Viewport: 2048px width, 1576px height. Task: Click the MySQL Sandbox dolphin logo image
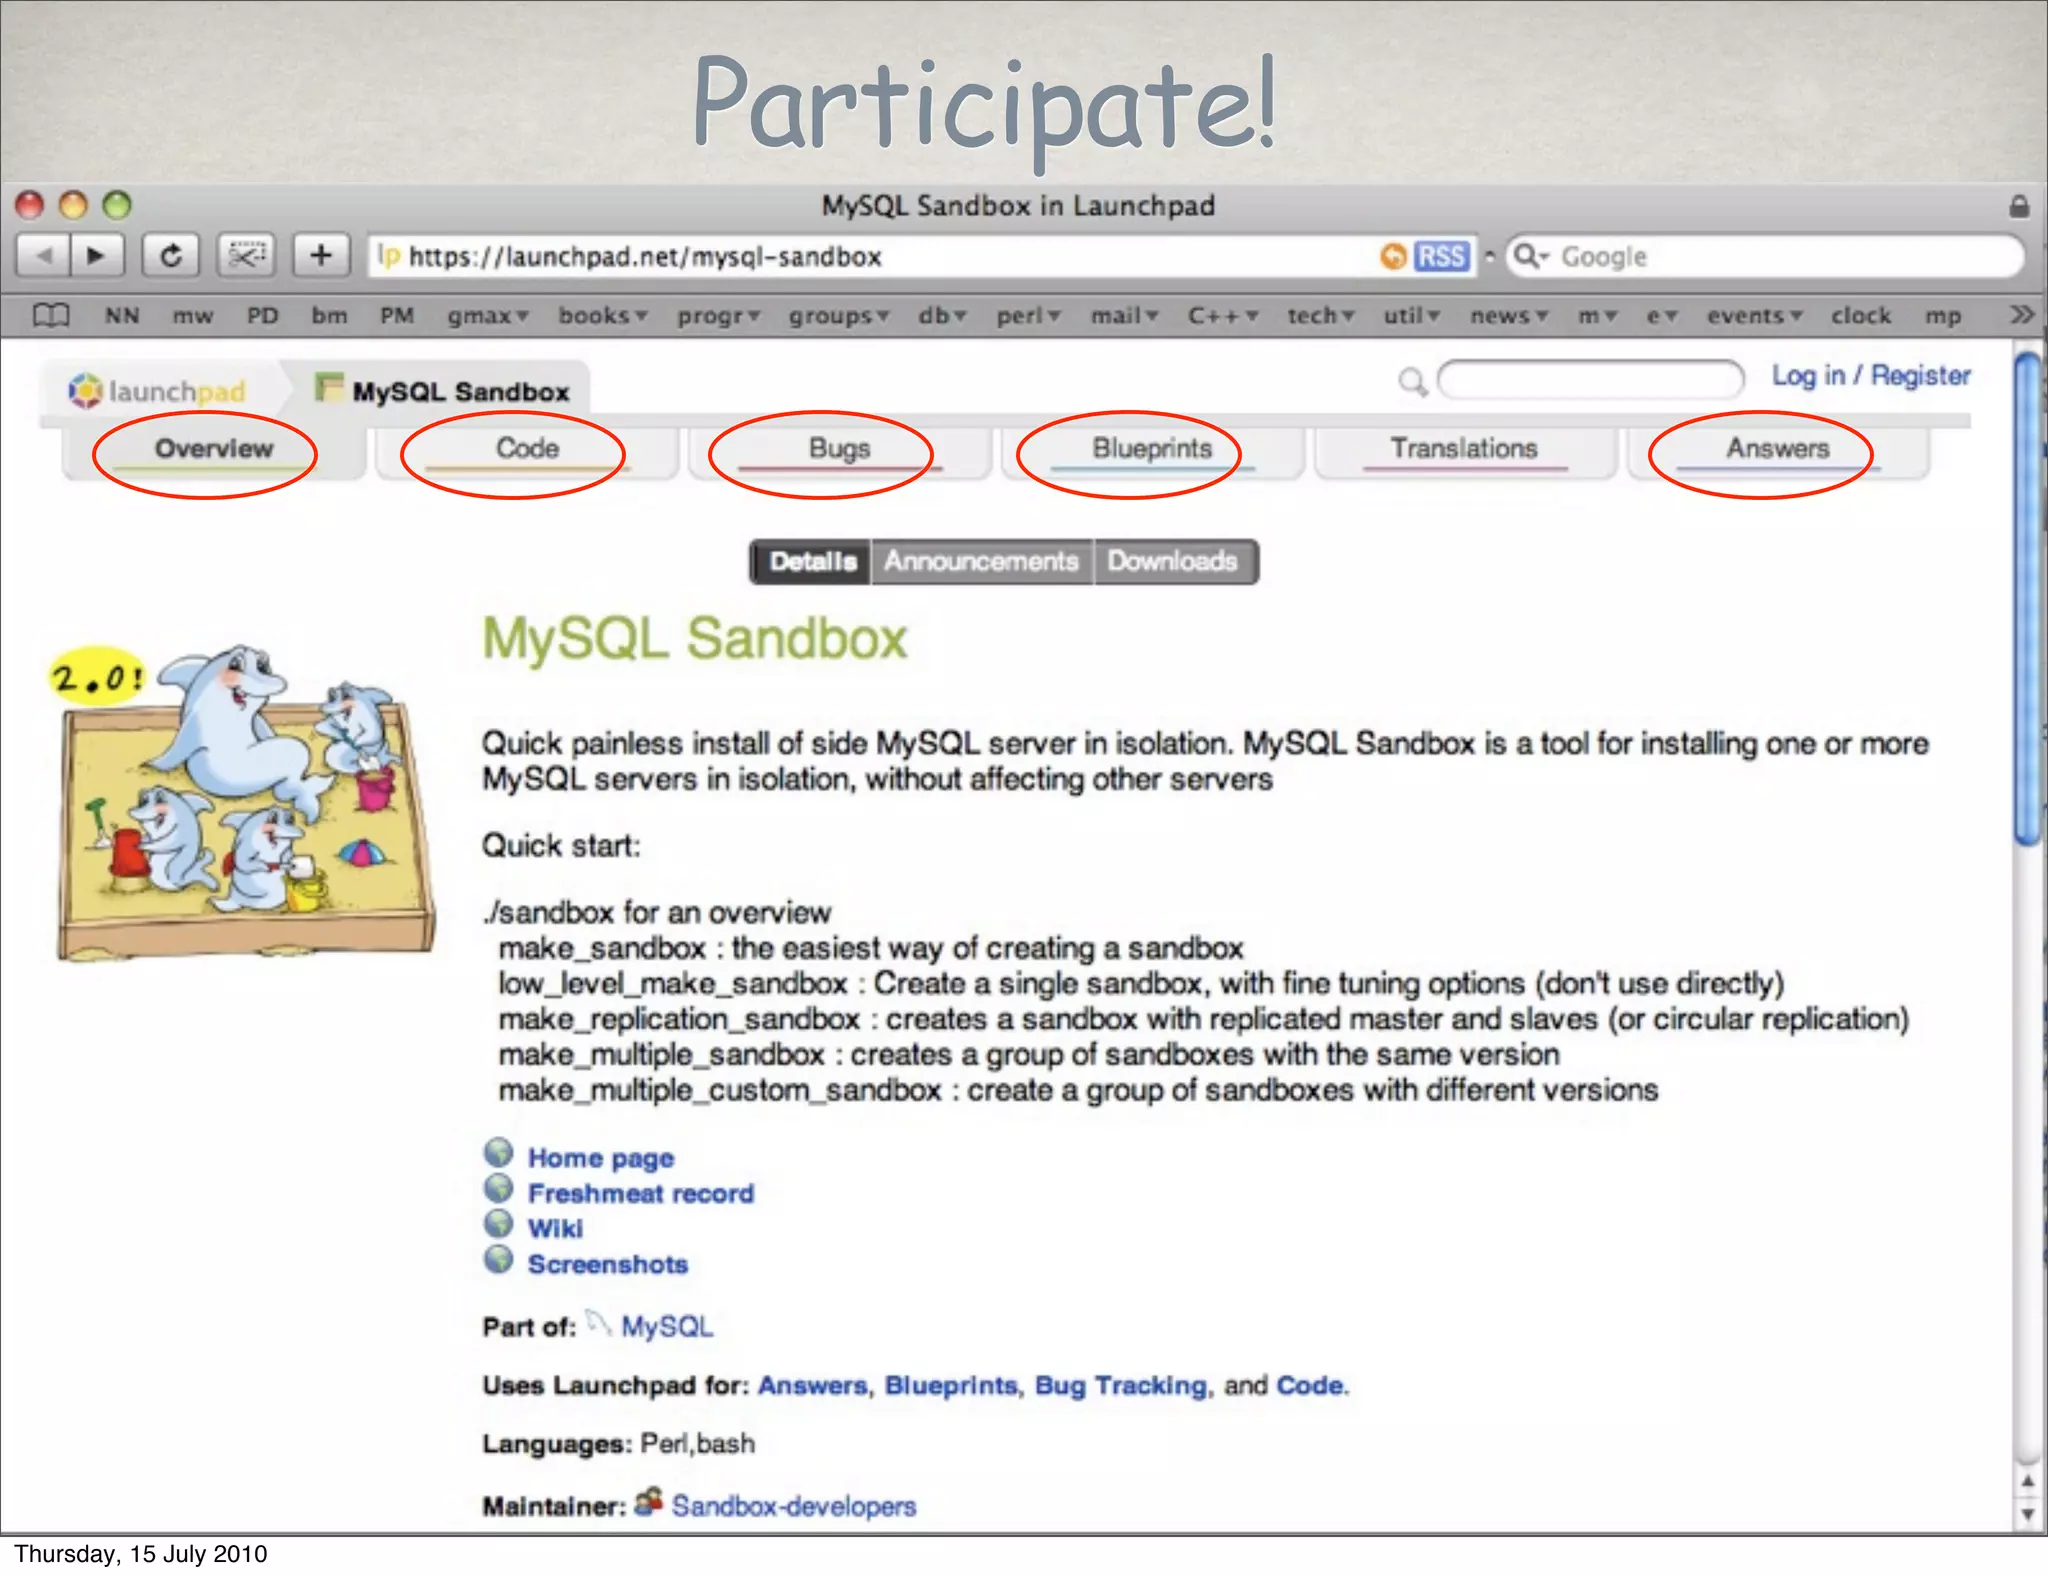click(x=244, y=803)
